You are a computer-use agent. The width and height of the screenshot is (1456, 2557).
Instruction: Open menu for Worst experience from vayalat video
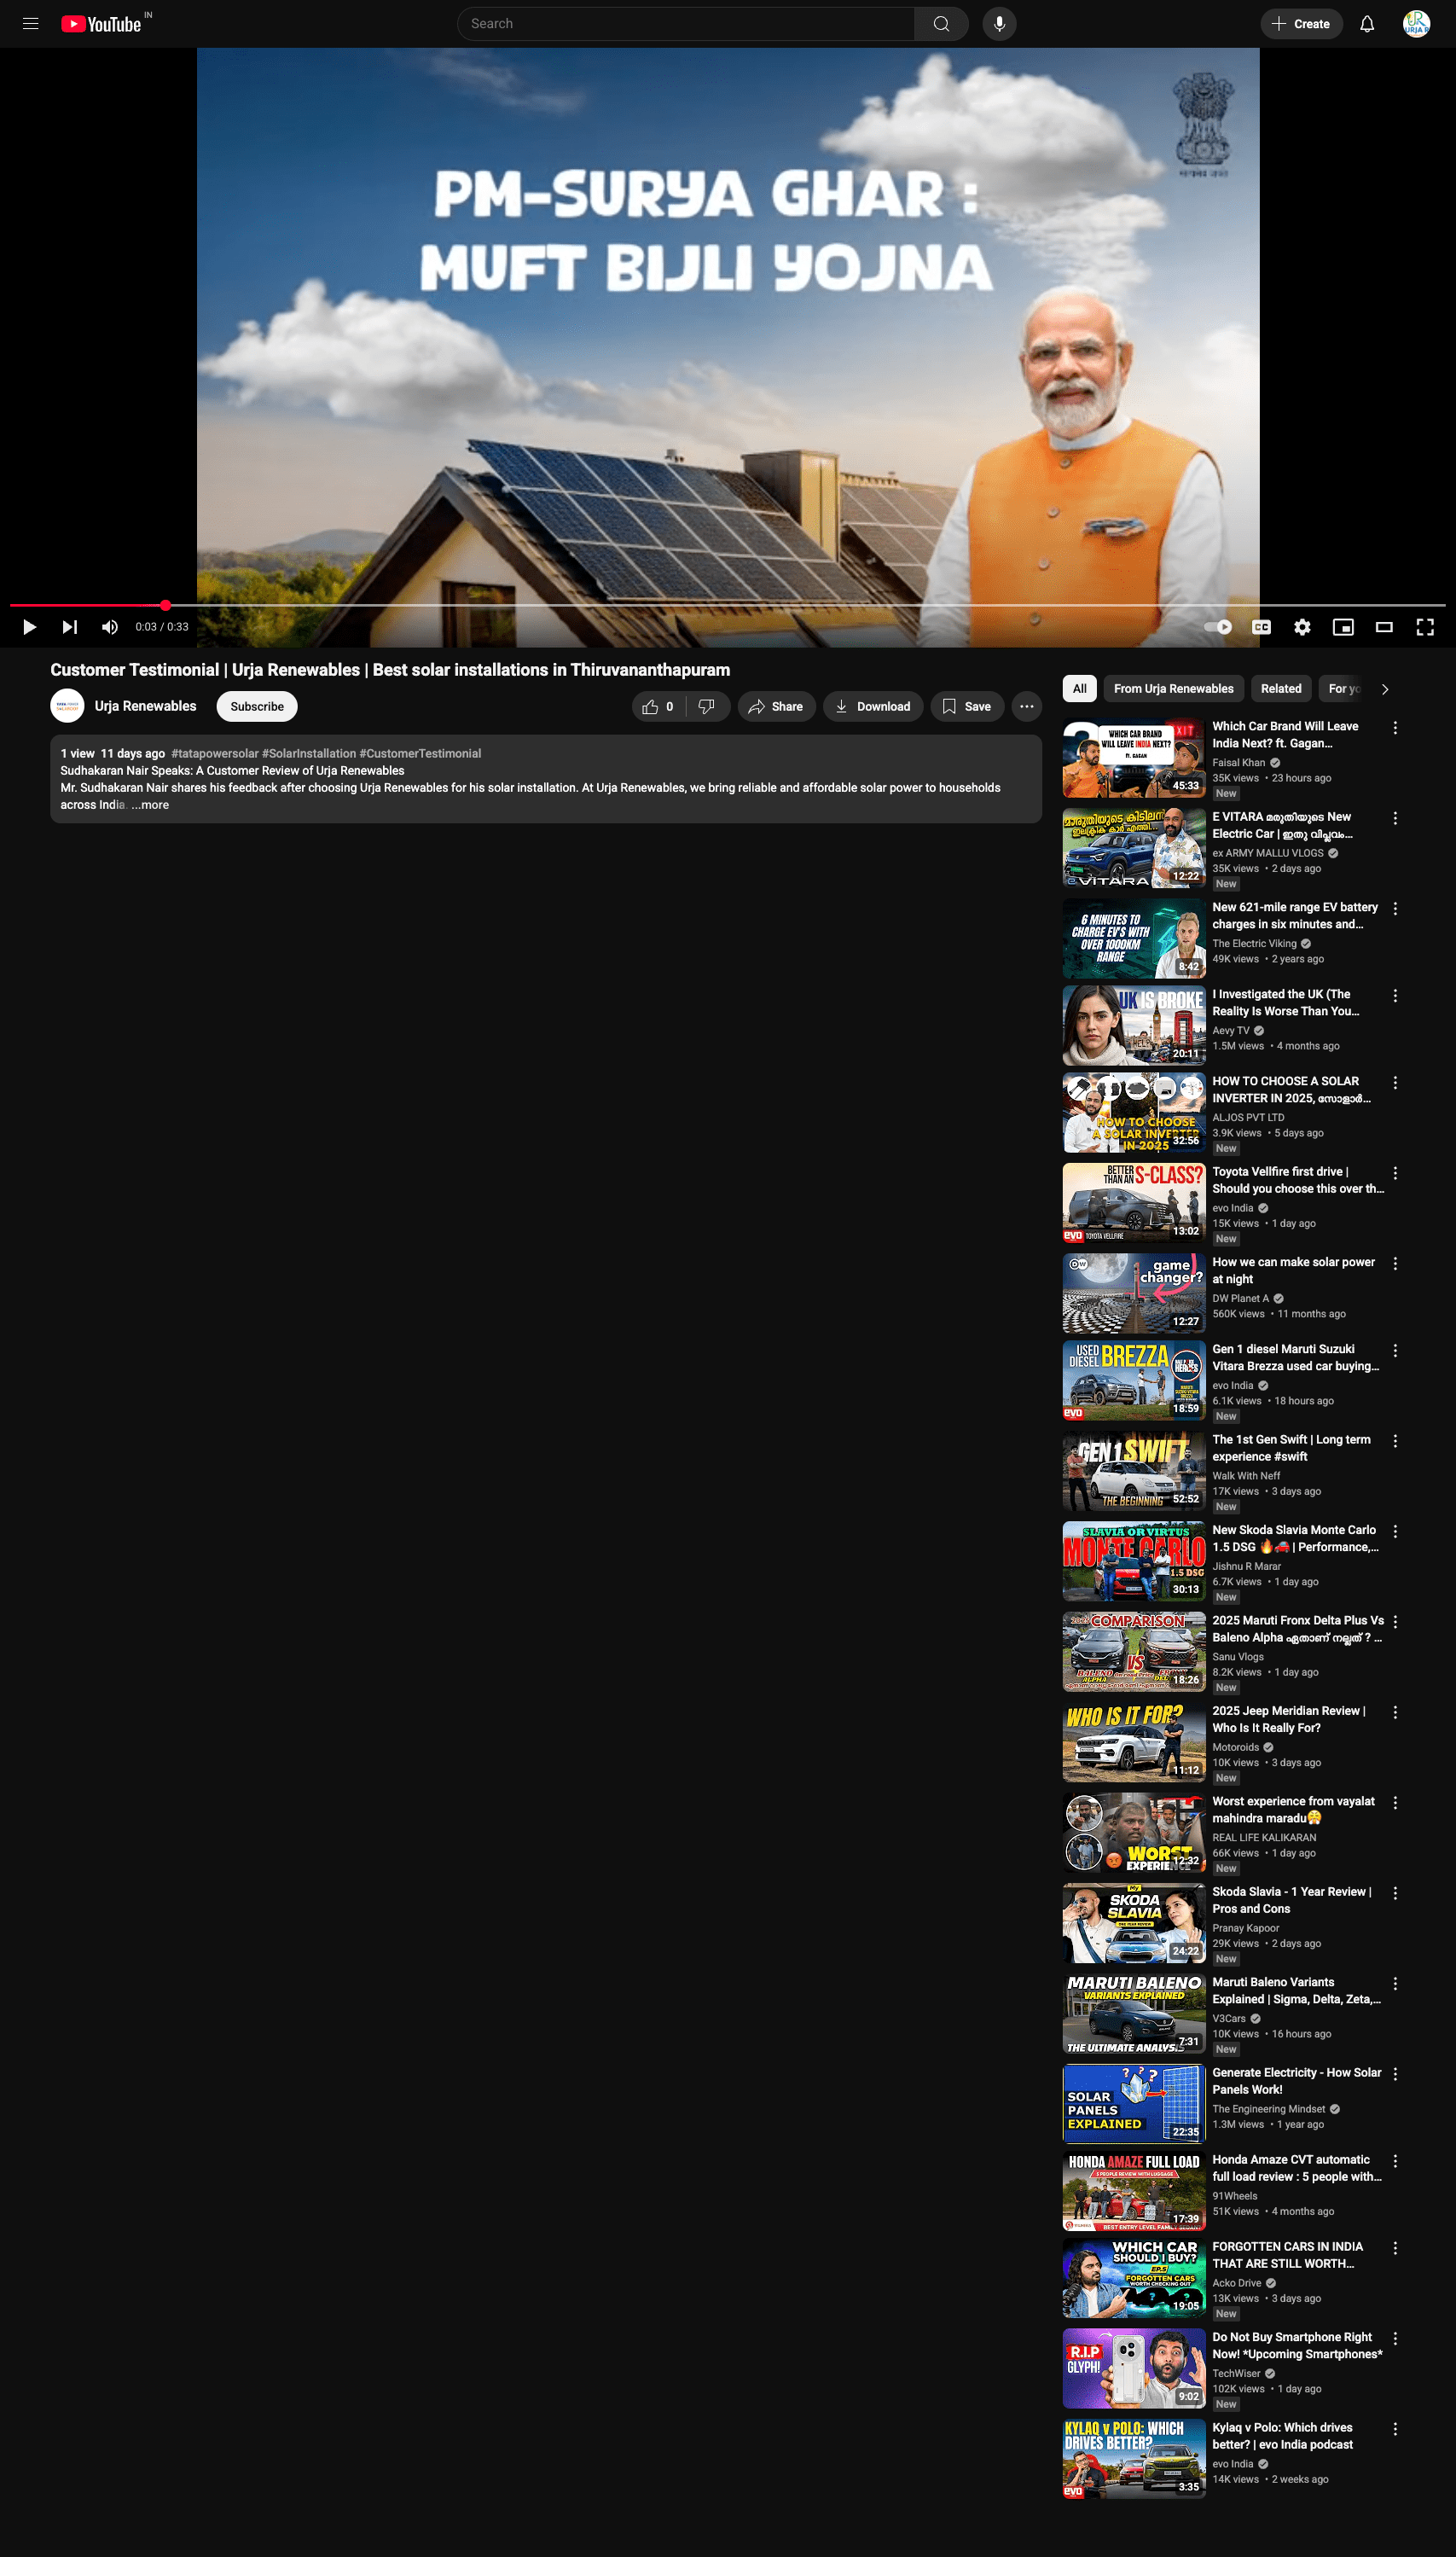[x=1395, y=1803]
